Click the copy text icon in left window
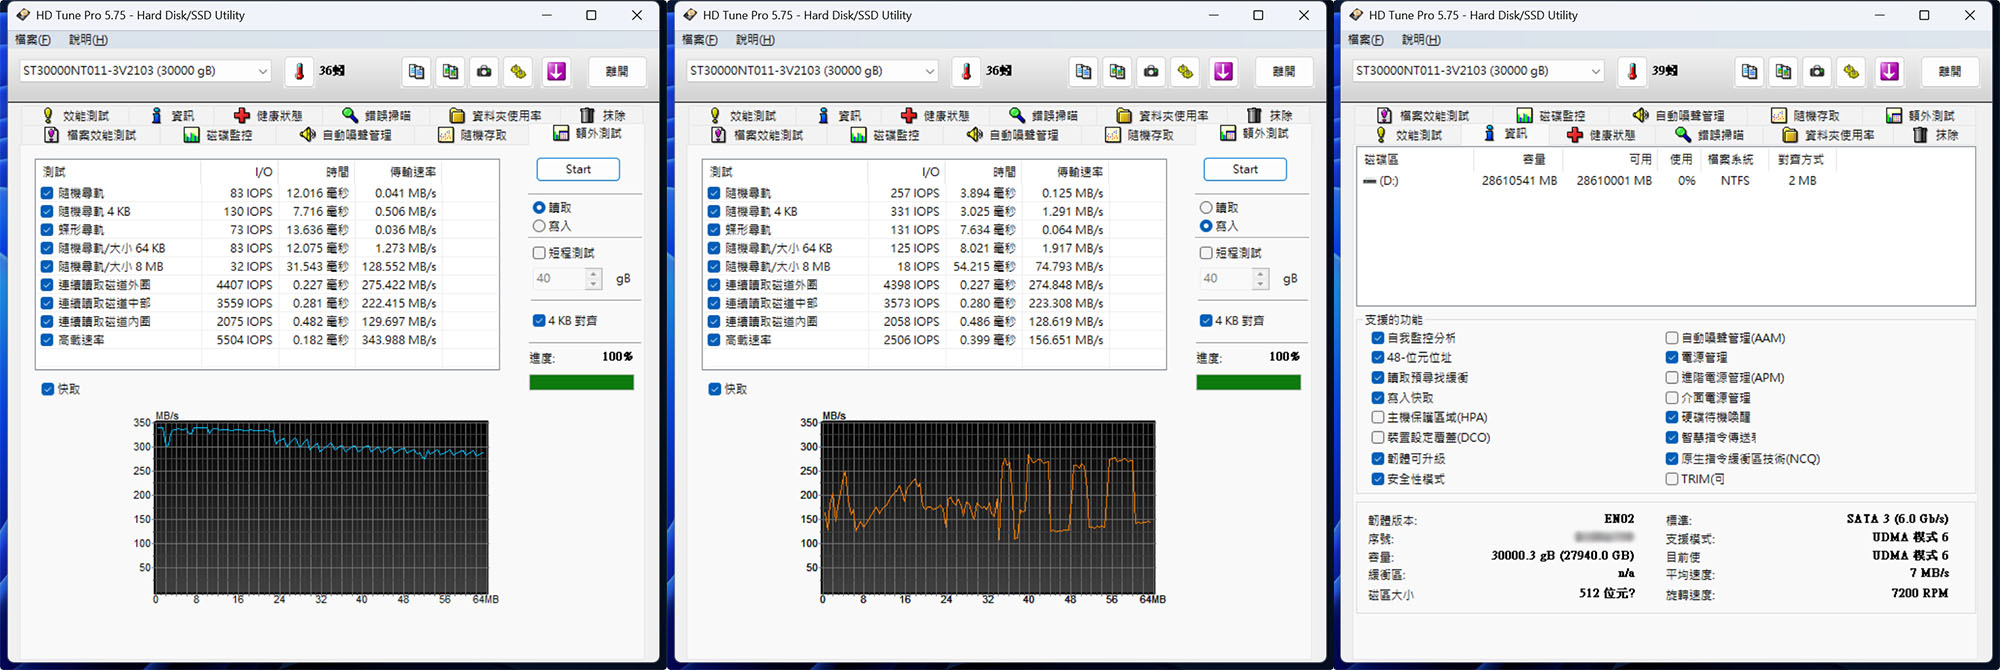This screenshot has width=2000, height=670. point(416,71)
